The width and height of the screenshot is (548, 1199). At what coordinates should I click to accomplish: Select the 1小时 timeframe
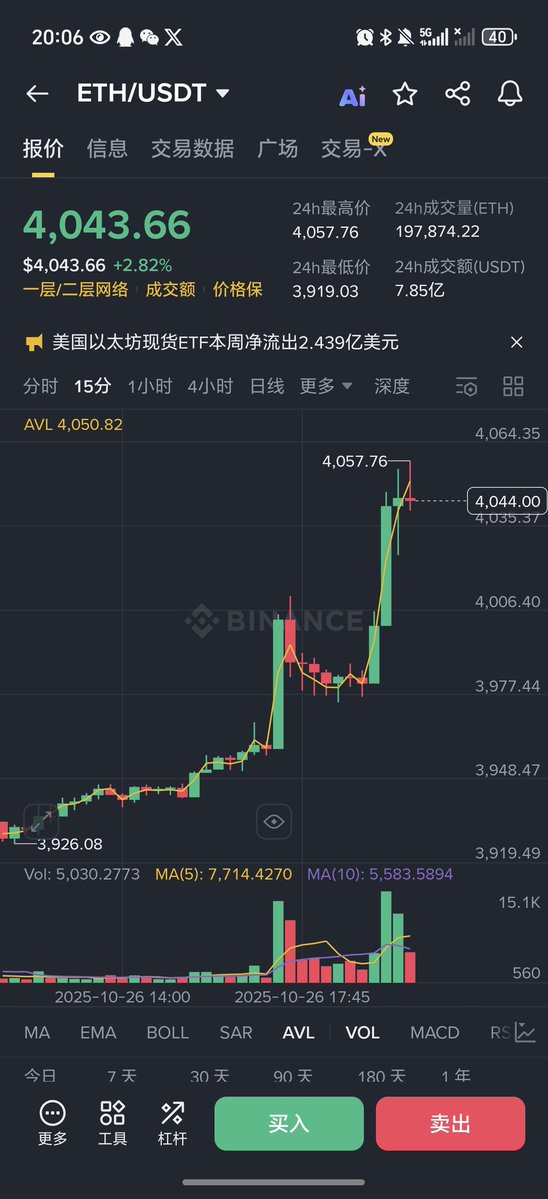(150, 386)
